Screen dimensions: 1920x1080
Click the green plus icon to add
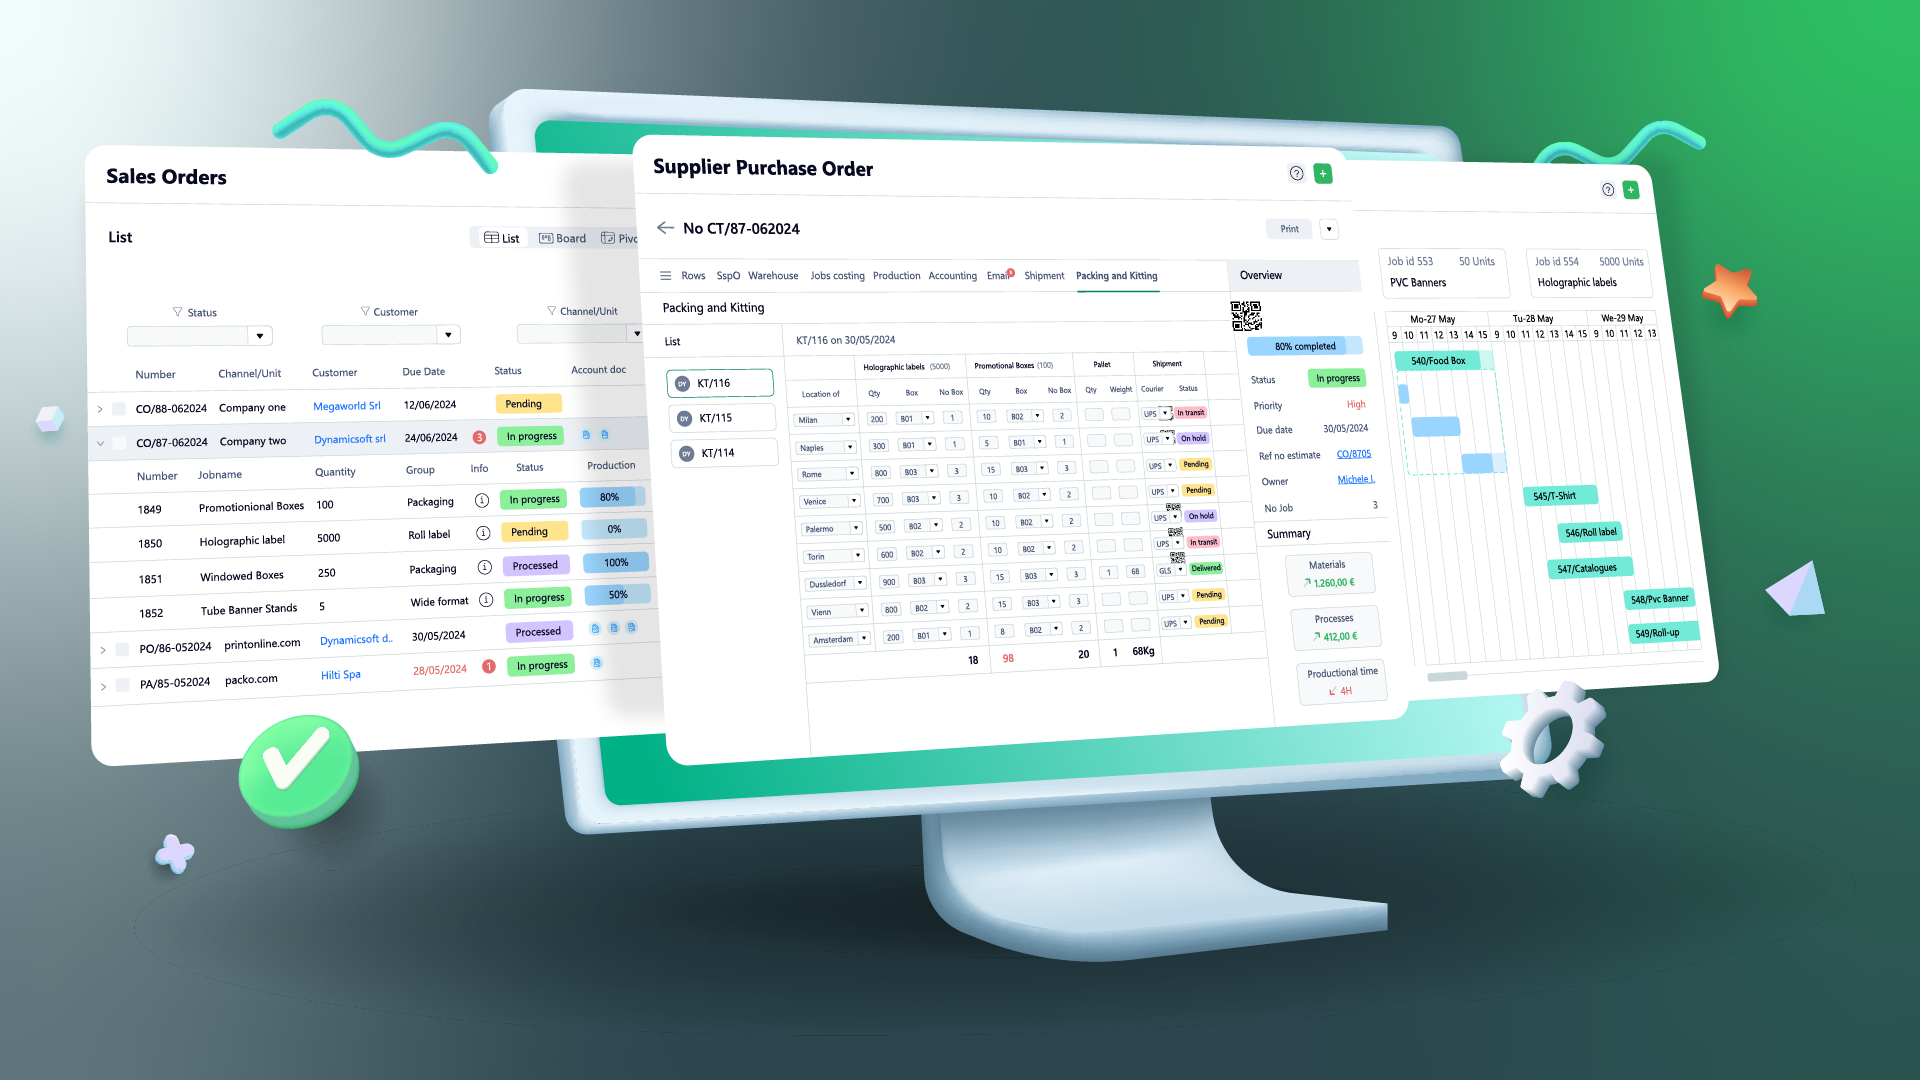click(1323, 173)
